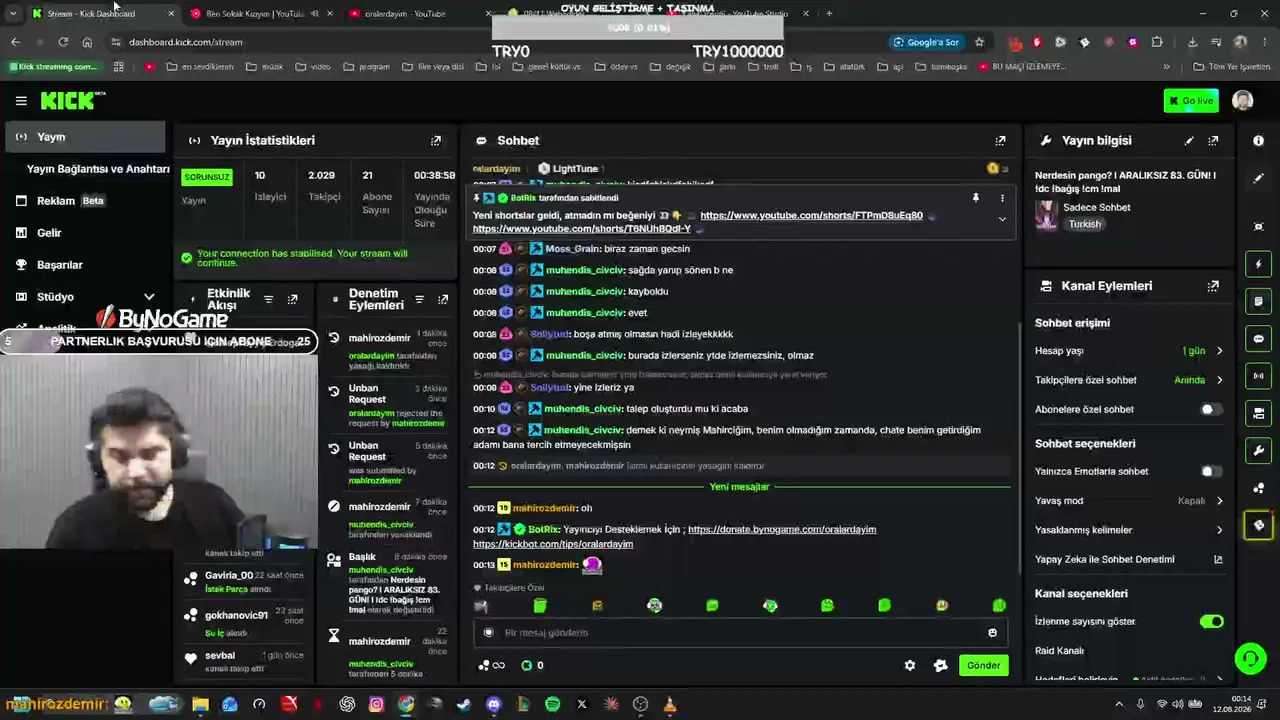
Task: Click the chat bubble sidebar icon
Action: pos(1259,339)
